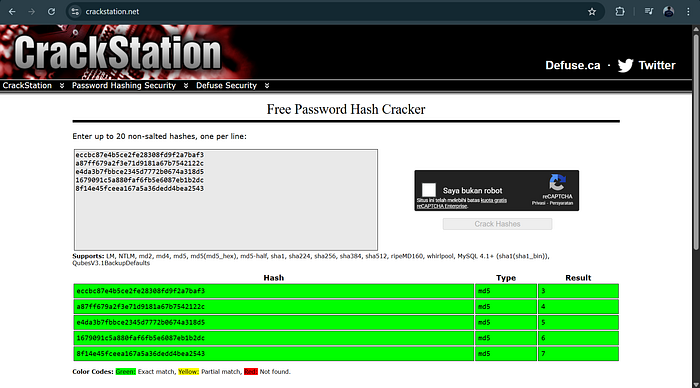Click inside the hash input textarea
Viewport: 700px width, 388px height.
click(226, 200)
